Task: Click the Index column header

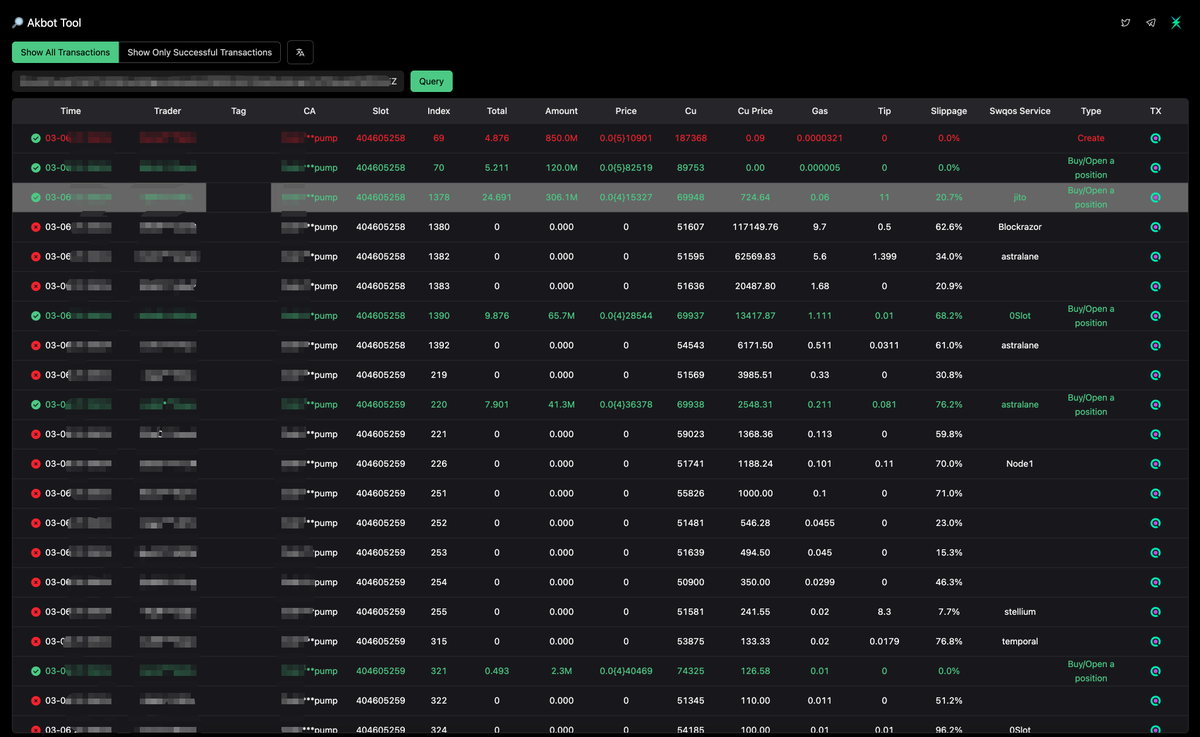Action: pyautogui.click(x=438, y=111)
